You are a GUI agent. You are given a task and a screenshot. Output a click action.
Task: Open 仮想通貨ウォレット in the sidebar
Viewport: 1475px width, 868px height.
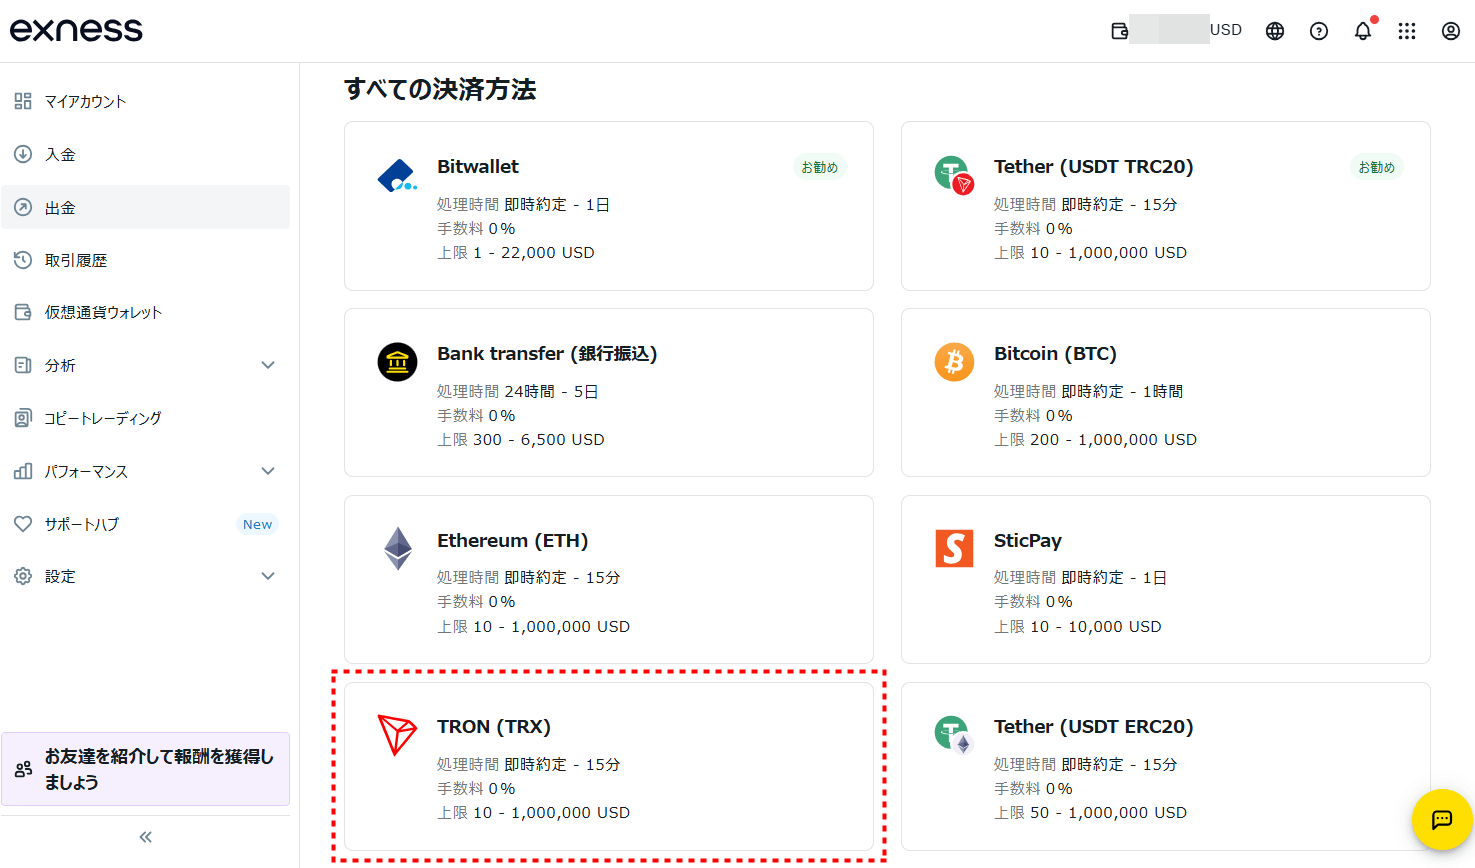click(x=146, y=312)
